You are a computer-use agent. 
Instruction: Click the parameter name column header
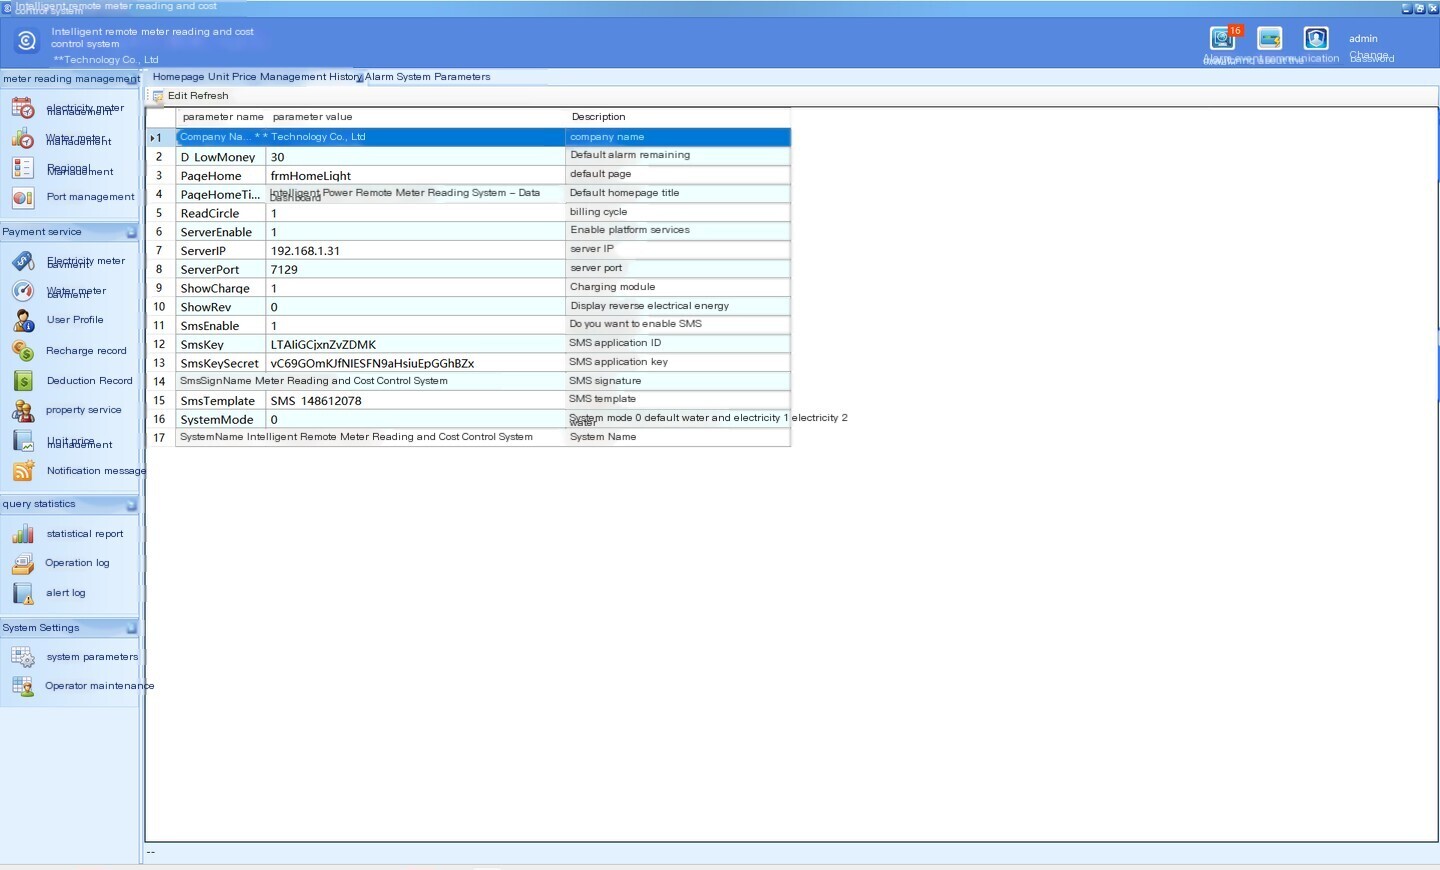pos(223,117)
